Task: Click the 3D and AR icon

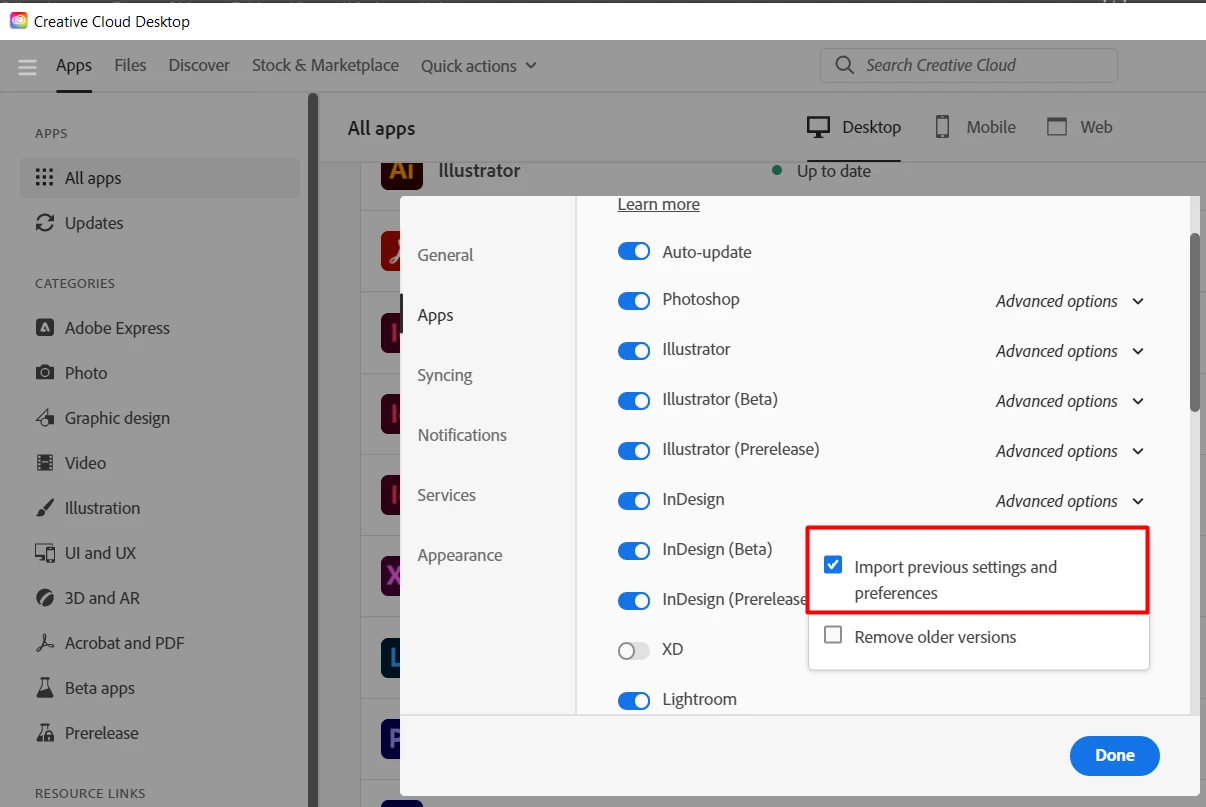Action: [44, 598]
